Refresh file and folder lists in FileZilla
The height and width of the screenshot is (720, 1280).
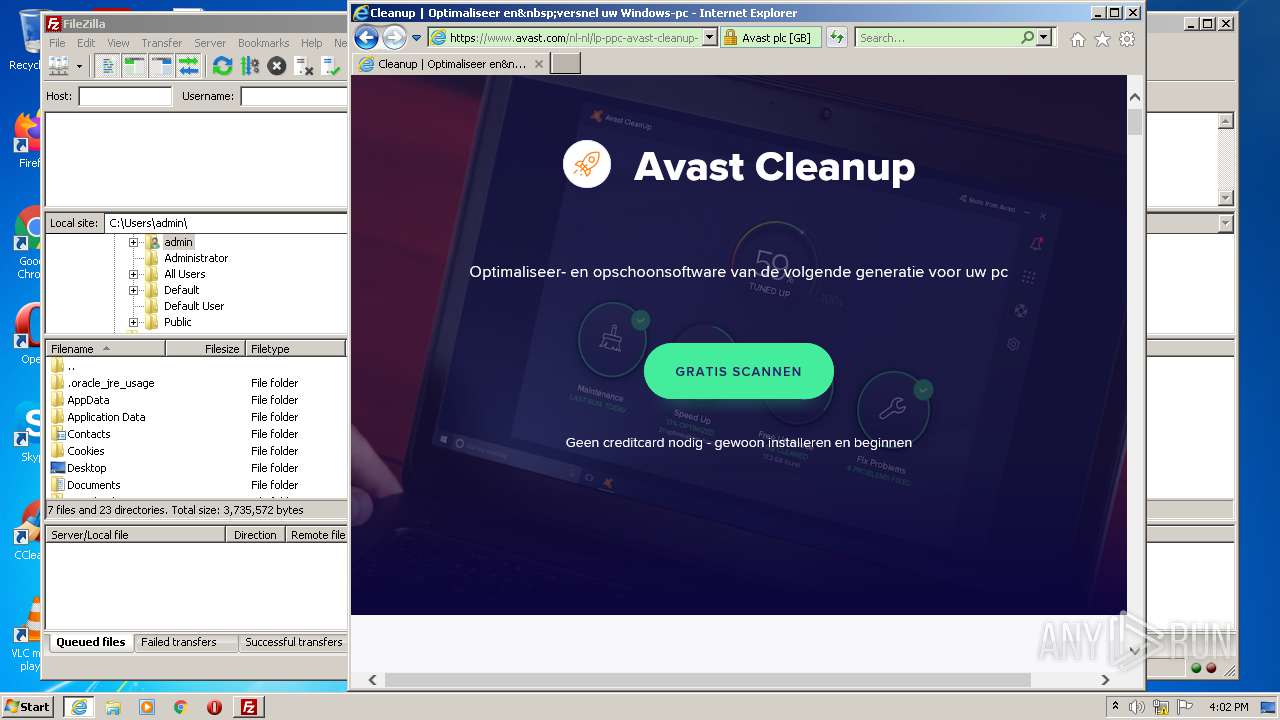coord(222,66)
